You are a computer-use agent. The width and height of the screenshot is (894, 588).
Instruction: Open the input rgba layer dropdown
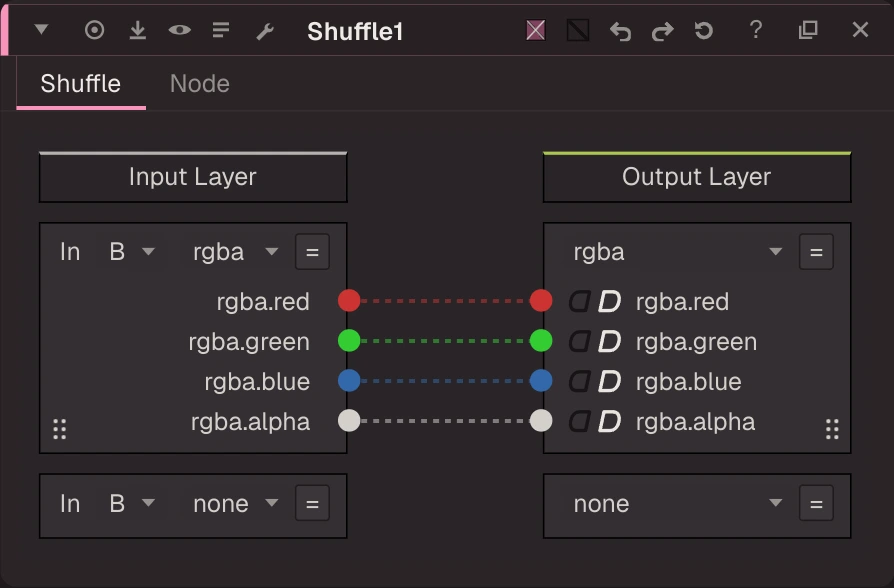pyautogui.click(x=235, y=252)
